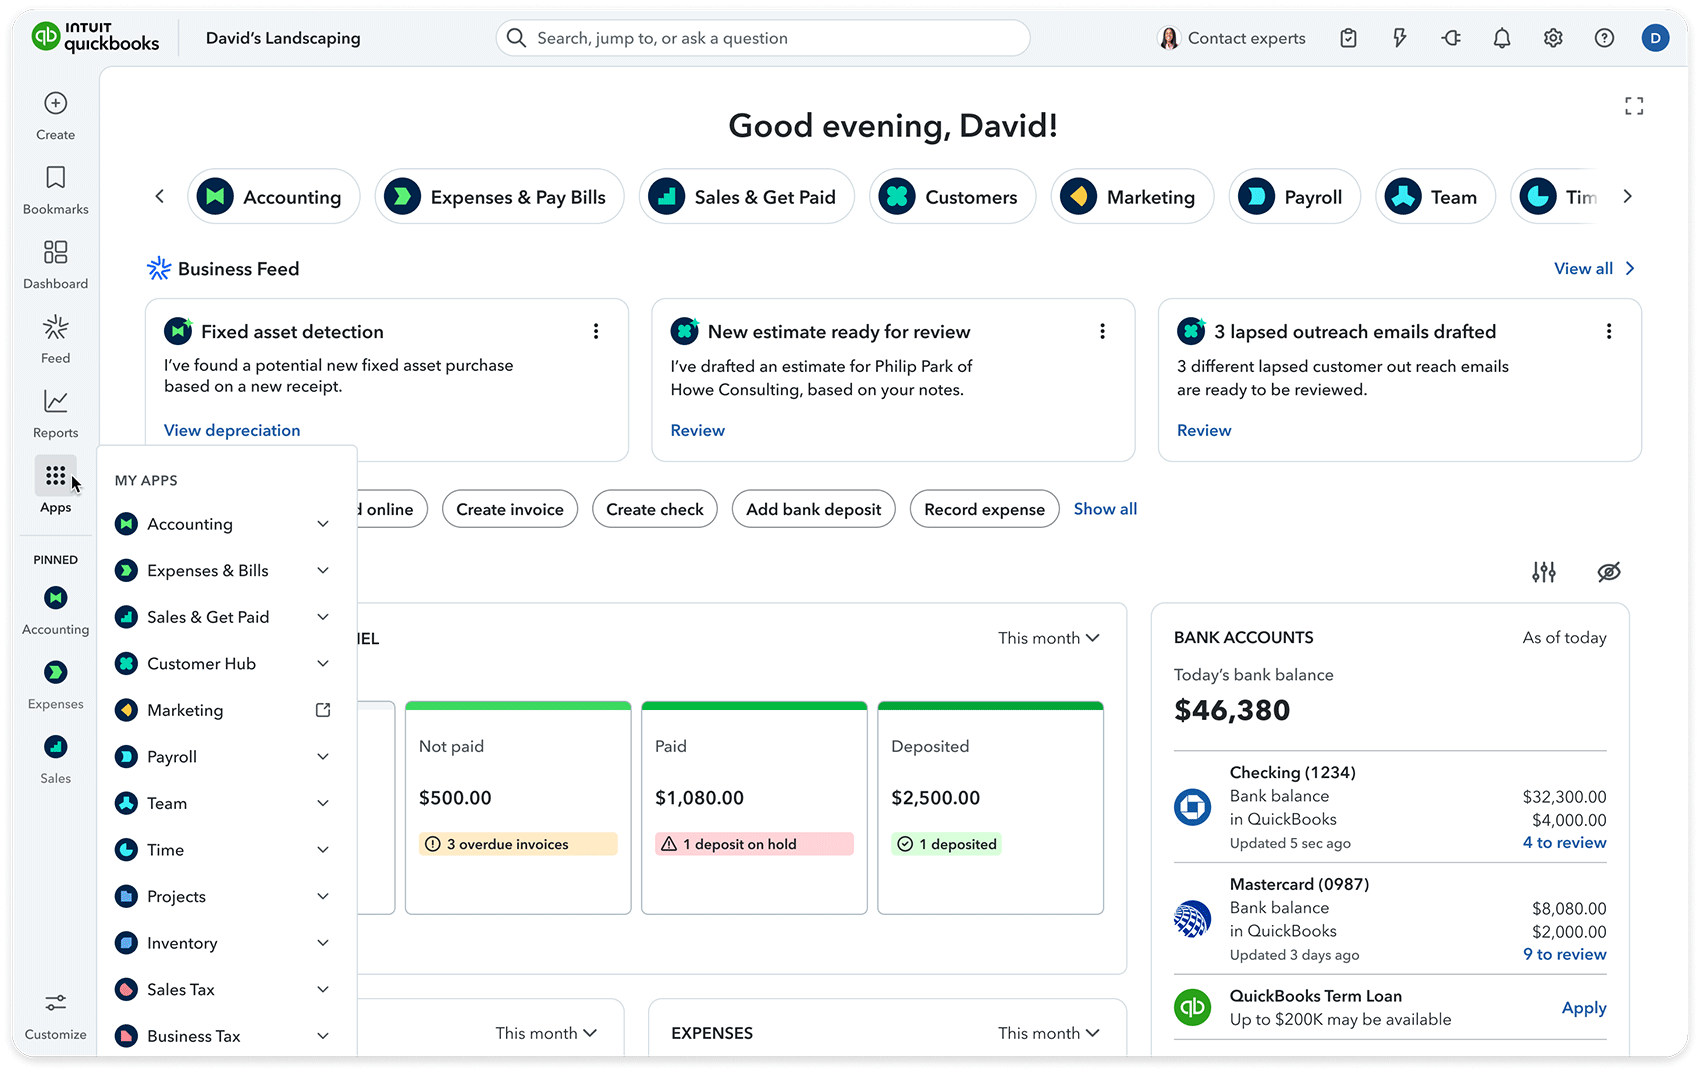Open notifications from the bell icon
Image resolution: width=1700 pixels, height=1072 pixels.
pyautogui.click(x=1501, y=37)
